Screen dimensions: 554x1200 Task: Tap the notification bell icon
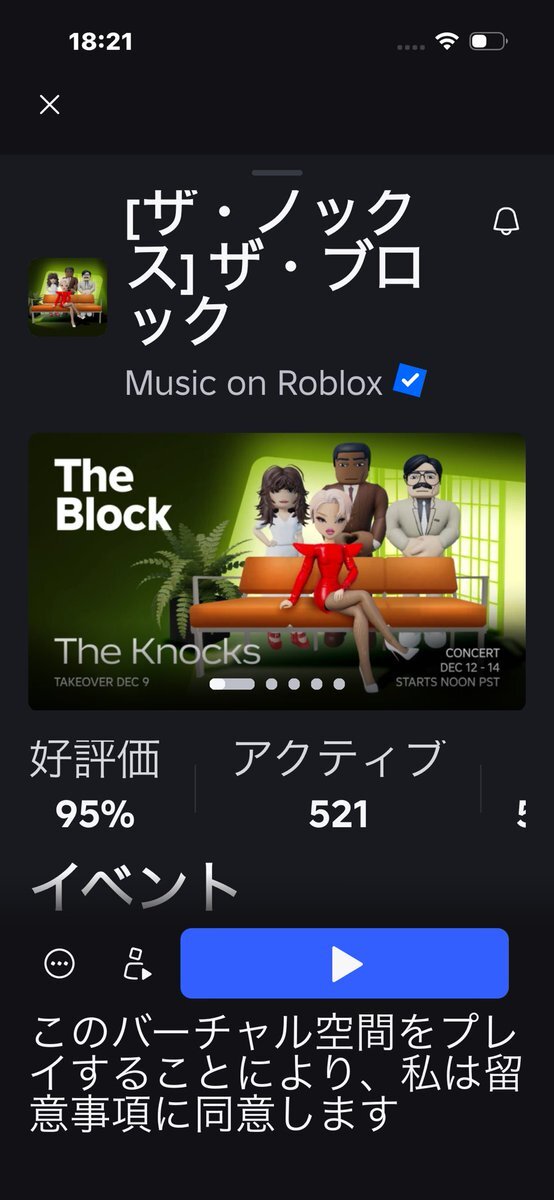(506, 222)
